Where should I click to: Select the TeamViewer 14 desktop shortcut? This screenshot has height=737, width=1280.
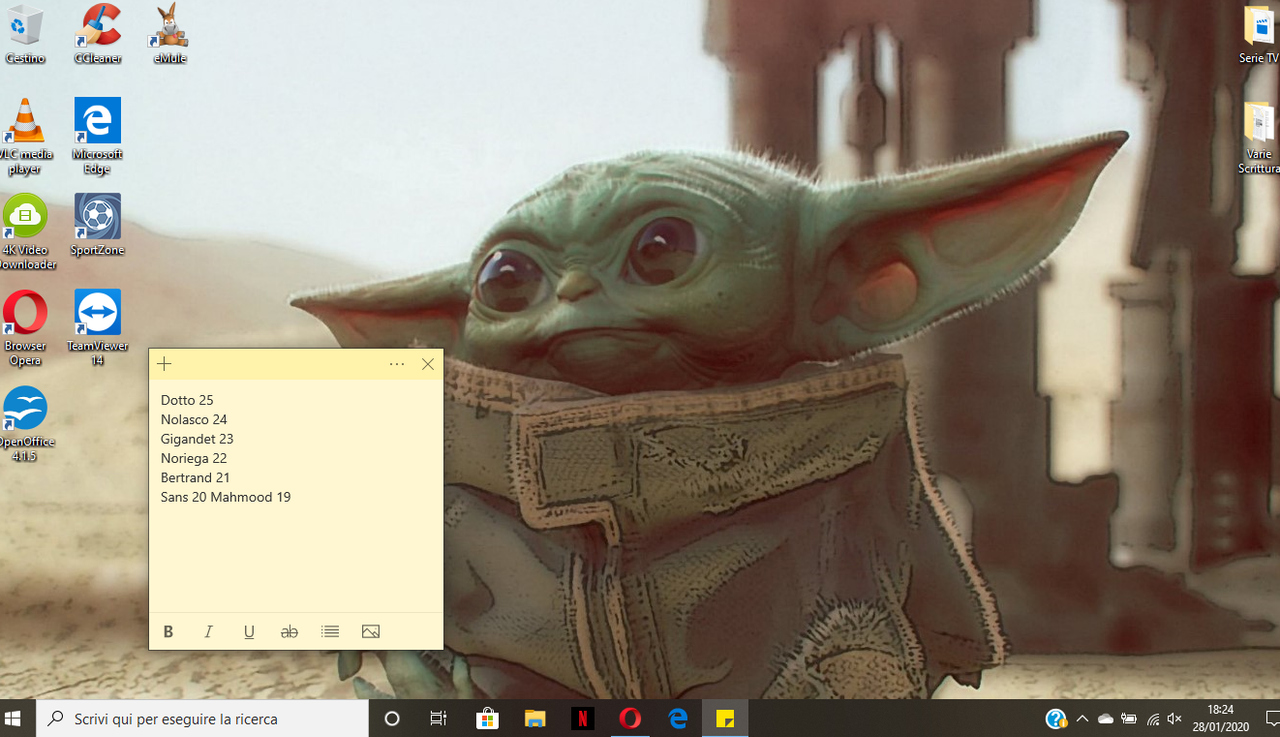click(98, 328)
